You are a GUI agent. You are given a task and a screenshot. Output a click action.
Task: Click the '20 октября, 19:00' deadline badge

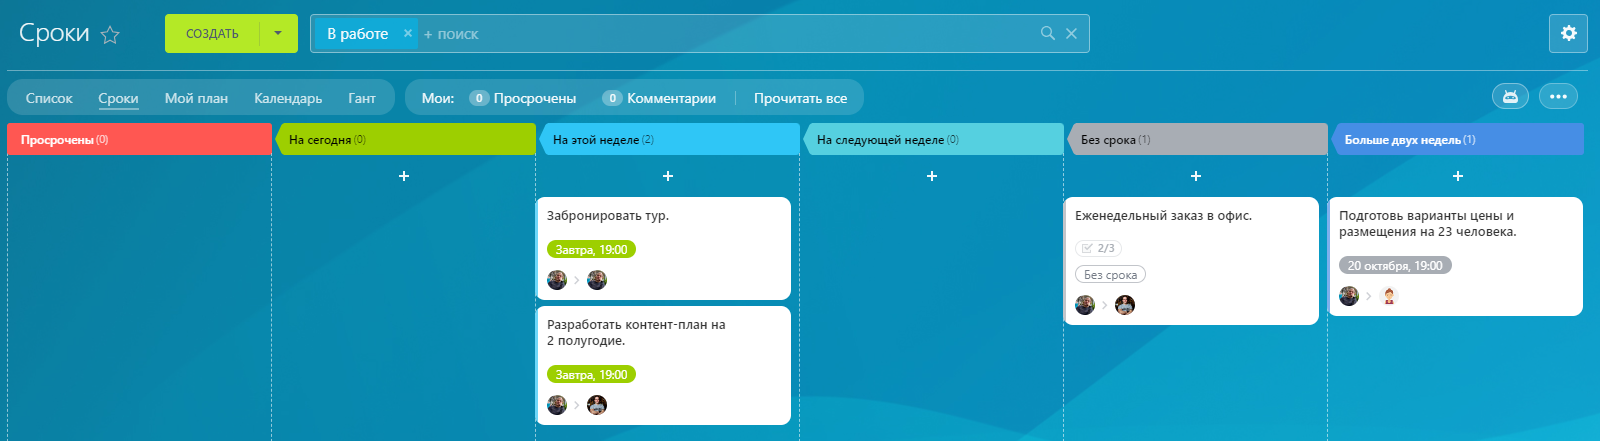click(x=1395, y=265)
